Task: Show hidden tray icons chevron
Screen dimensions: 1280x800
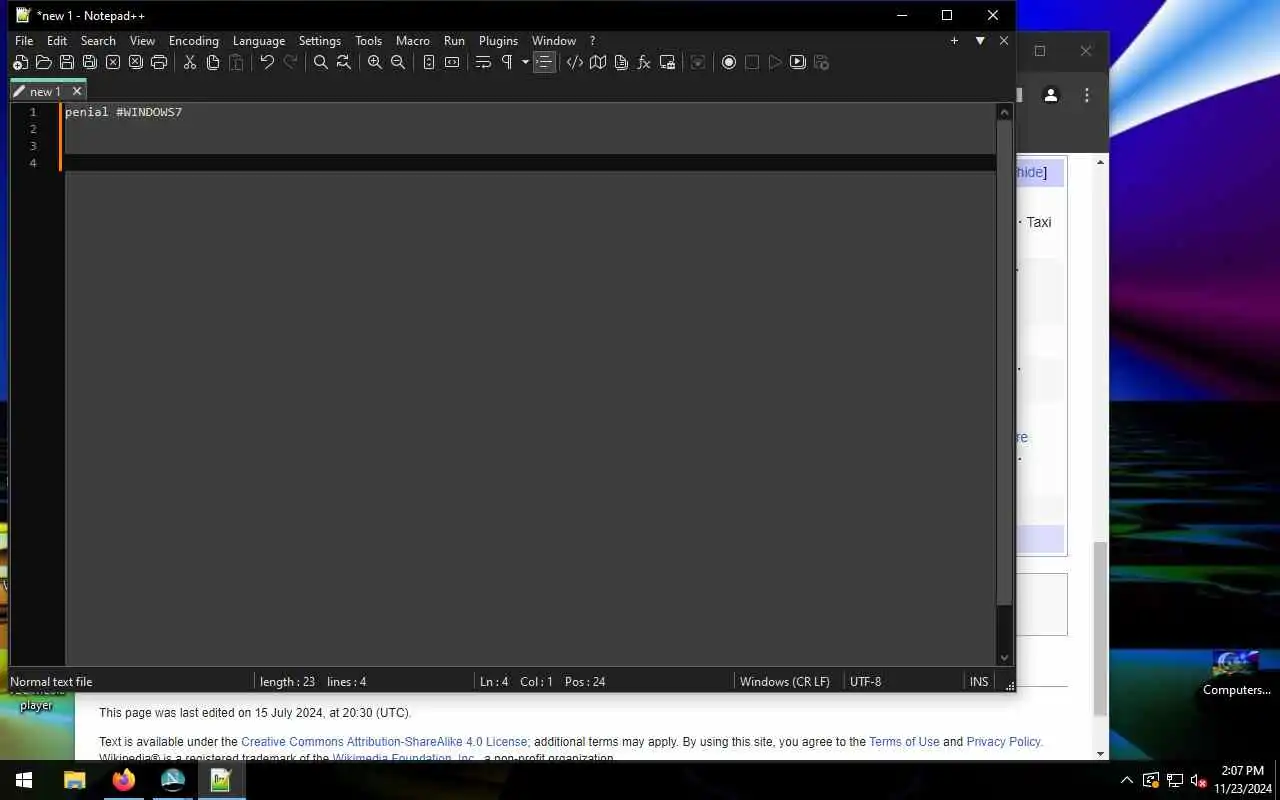Action: click(x=1127, y=780)
